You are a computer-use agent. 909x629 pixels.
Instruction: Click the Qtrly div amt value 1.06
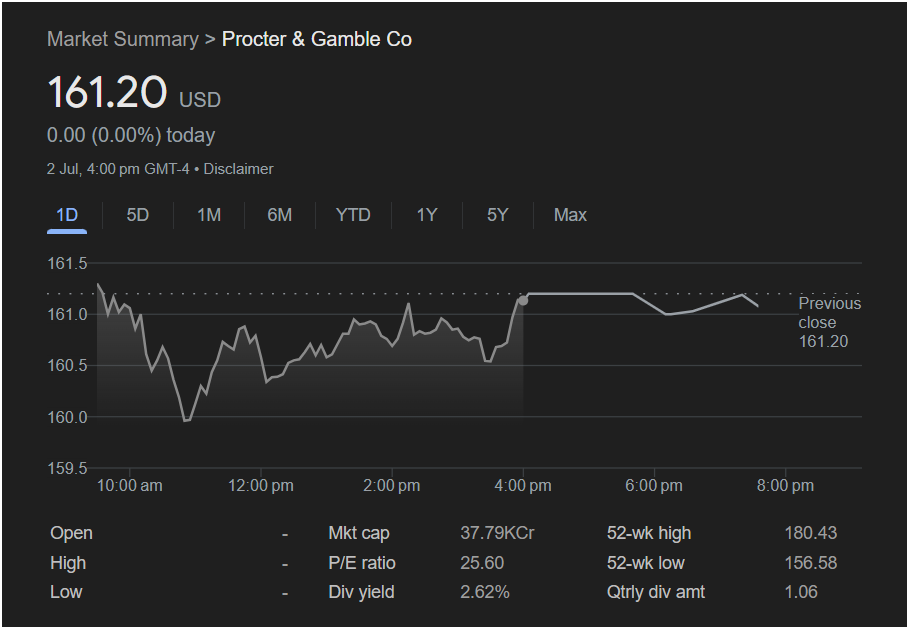point(801,592)
